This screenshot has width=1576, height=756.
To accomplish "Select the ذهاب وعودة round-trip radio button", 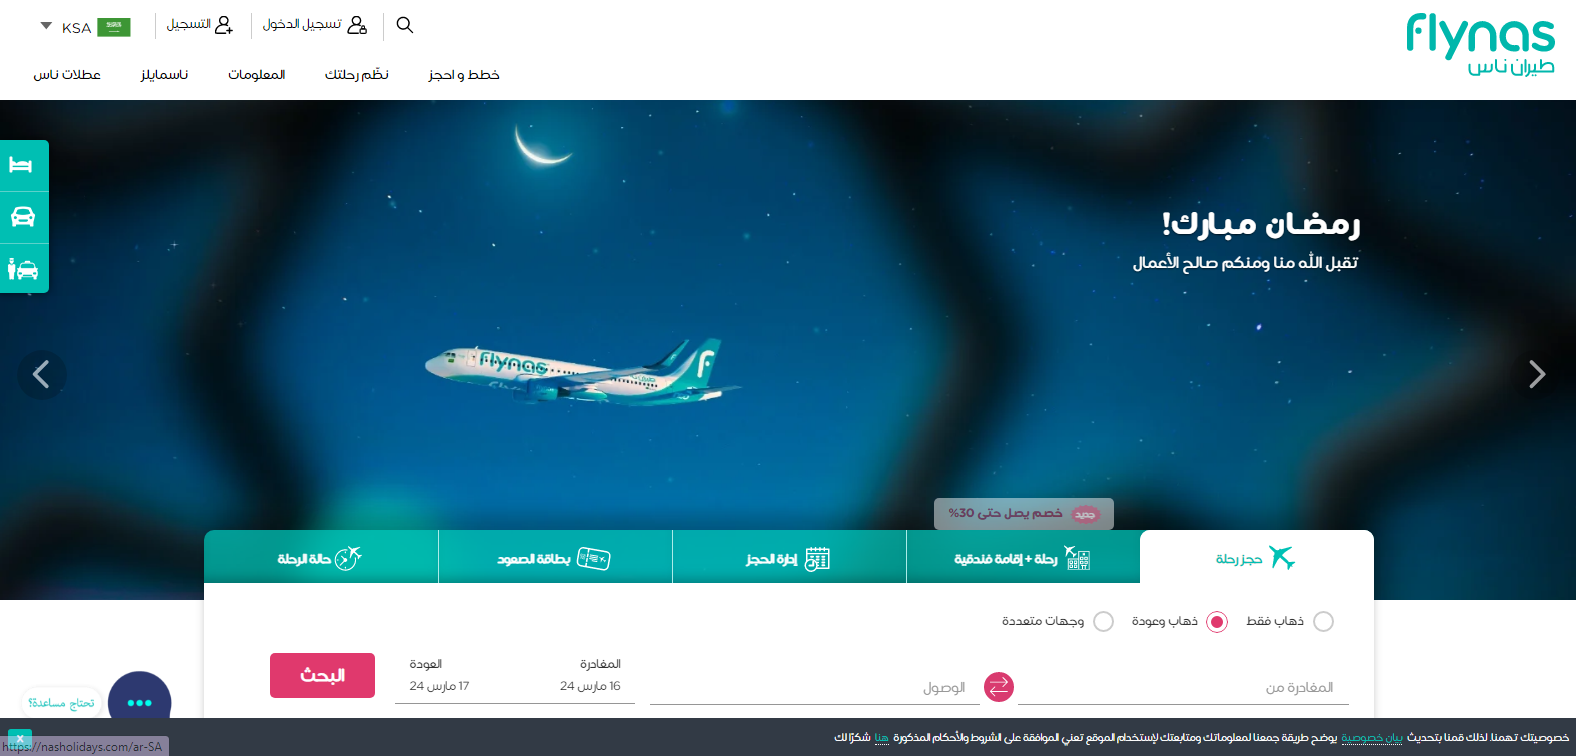I will click(x=1217, y=622).
